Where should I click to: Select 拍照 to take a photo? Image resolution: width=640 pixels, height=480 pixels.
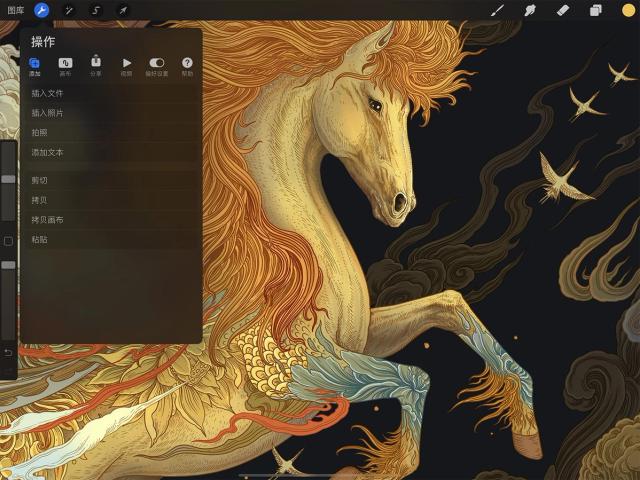tap(111, 133)
